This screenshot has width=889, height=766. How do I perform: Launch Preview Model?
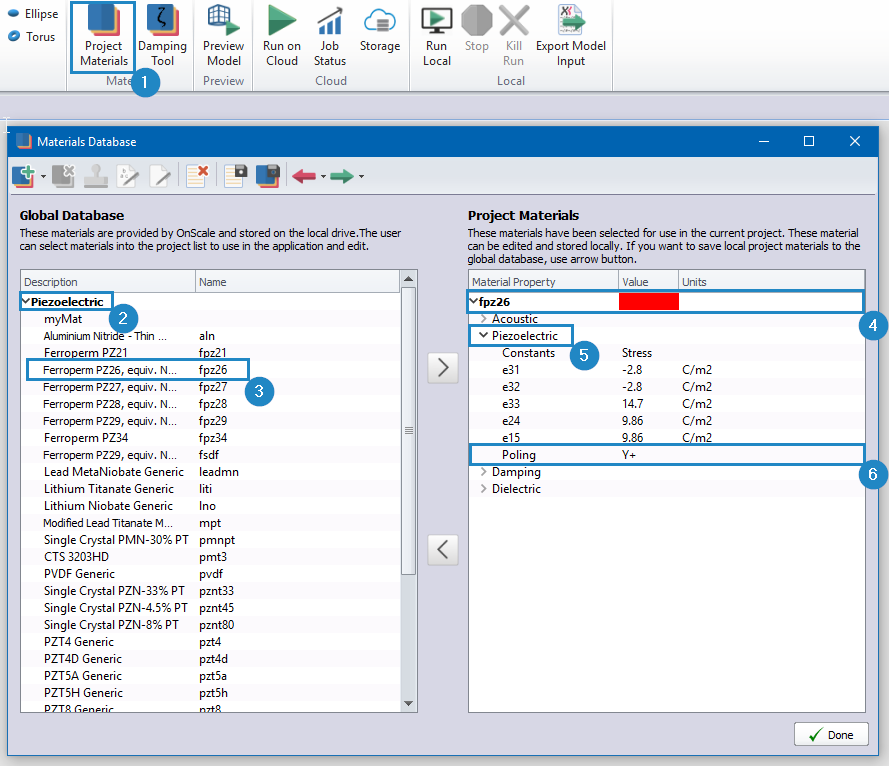pos(223,37)
